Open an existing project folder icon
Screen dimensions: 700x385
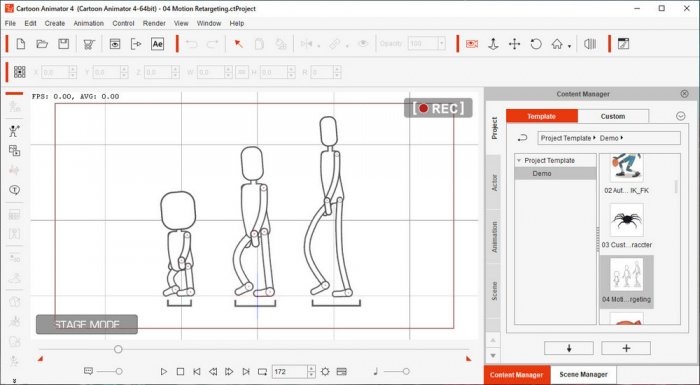[42, 44]
